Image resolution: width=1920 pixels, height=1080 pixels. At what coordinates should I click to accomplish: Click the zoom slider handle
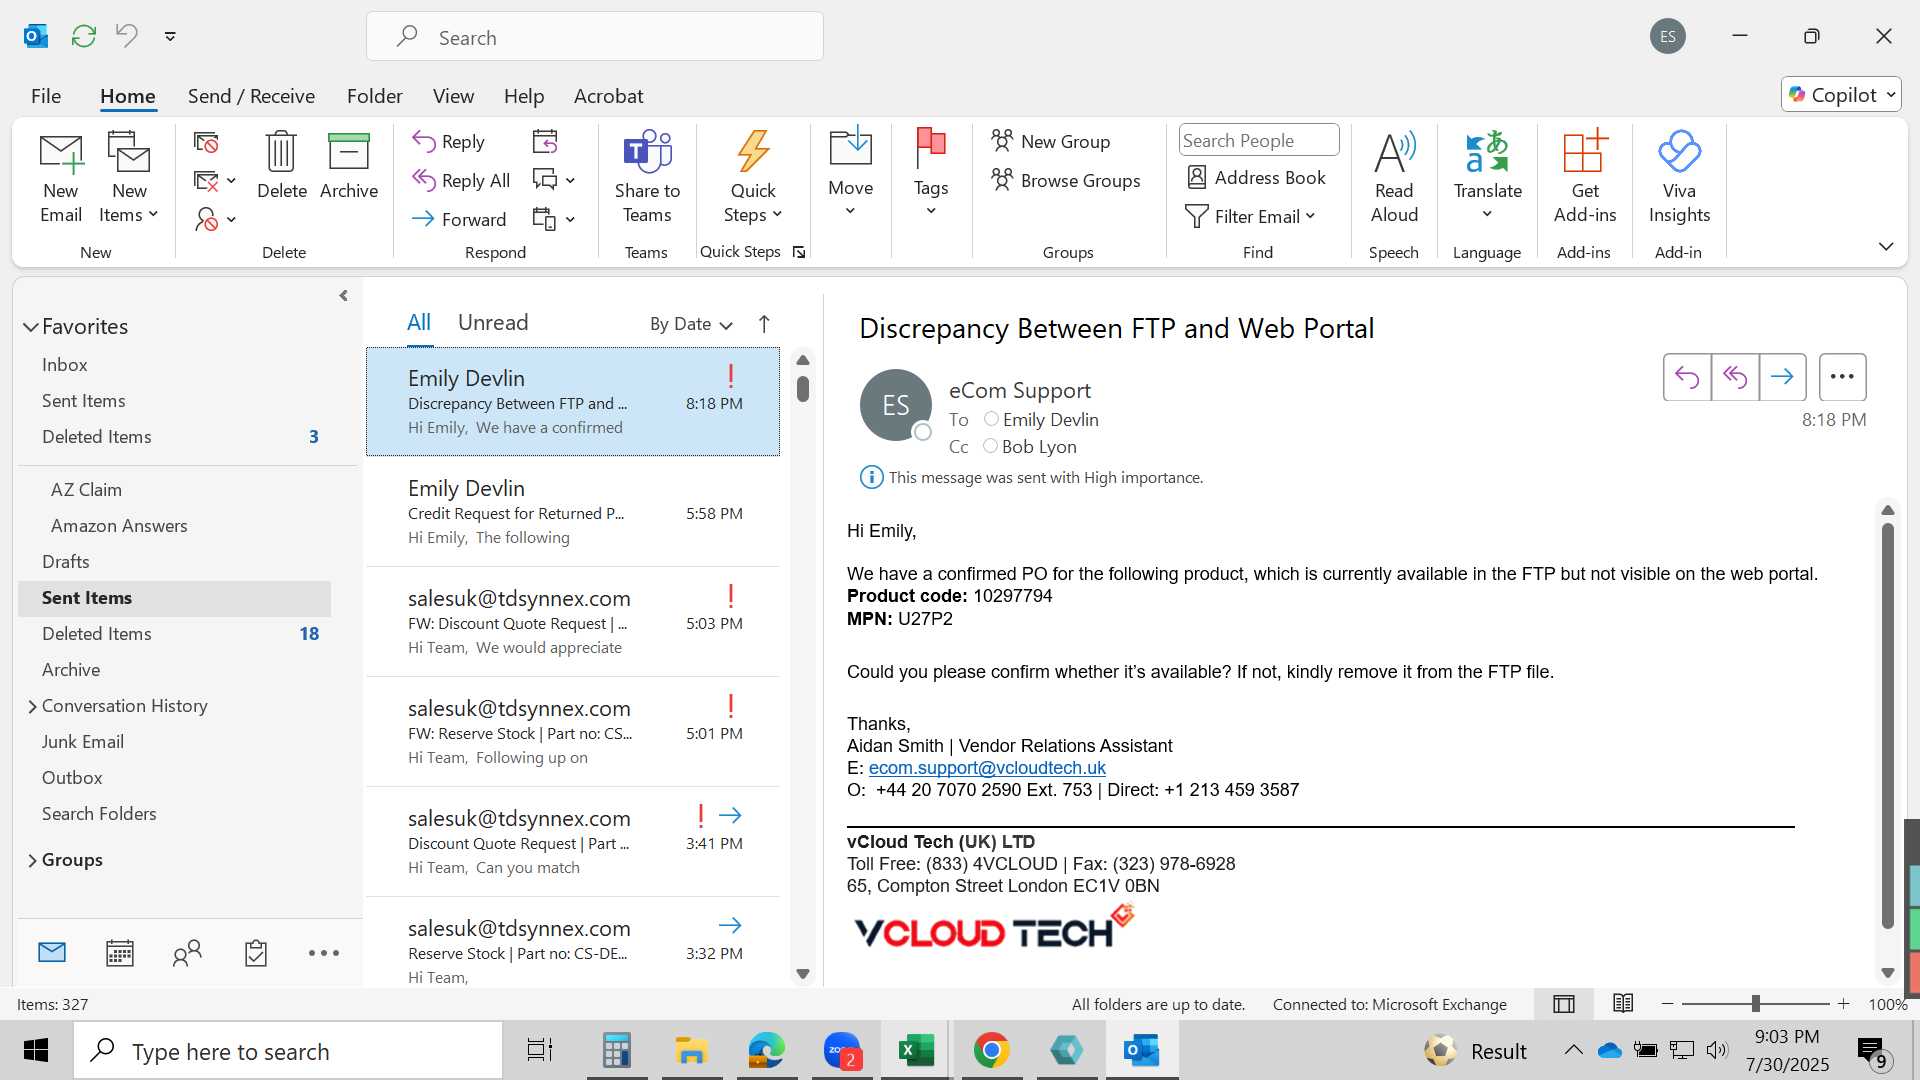click(x=1755, y=1003)
